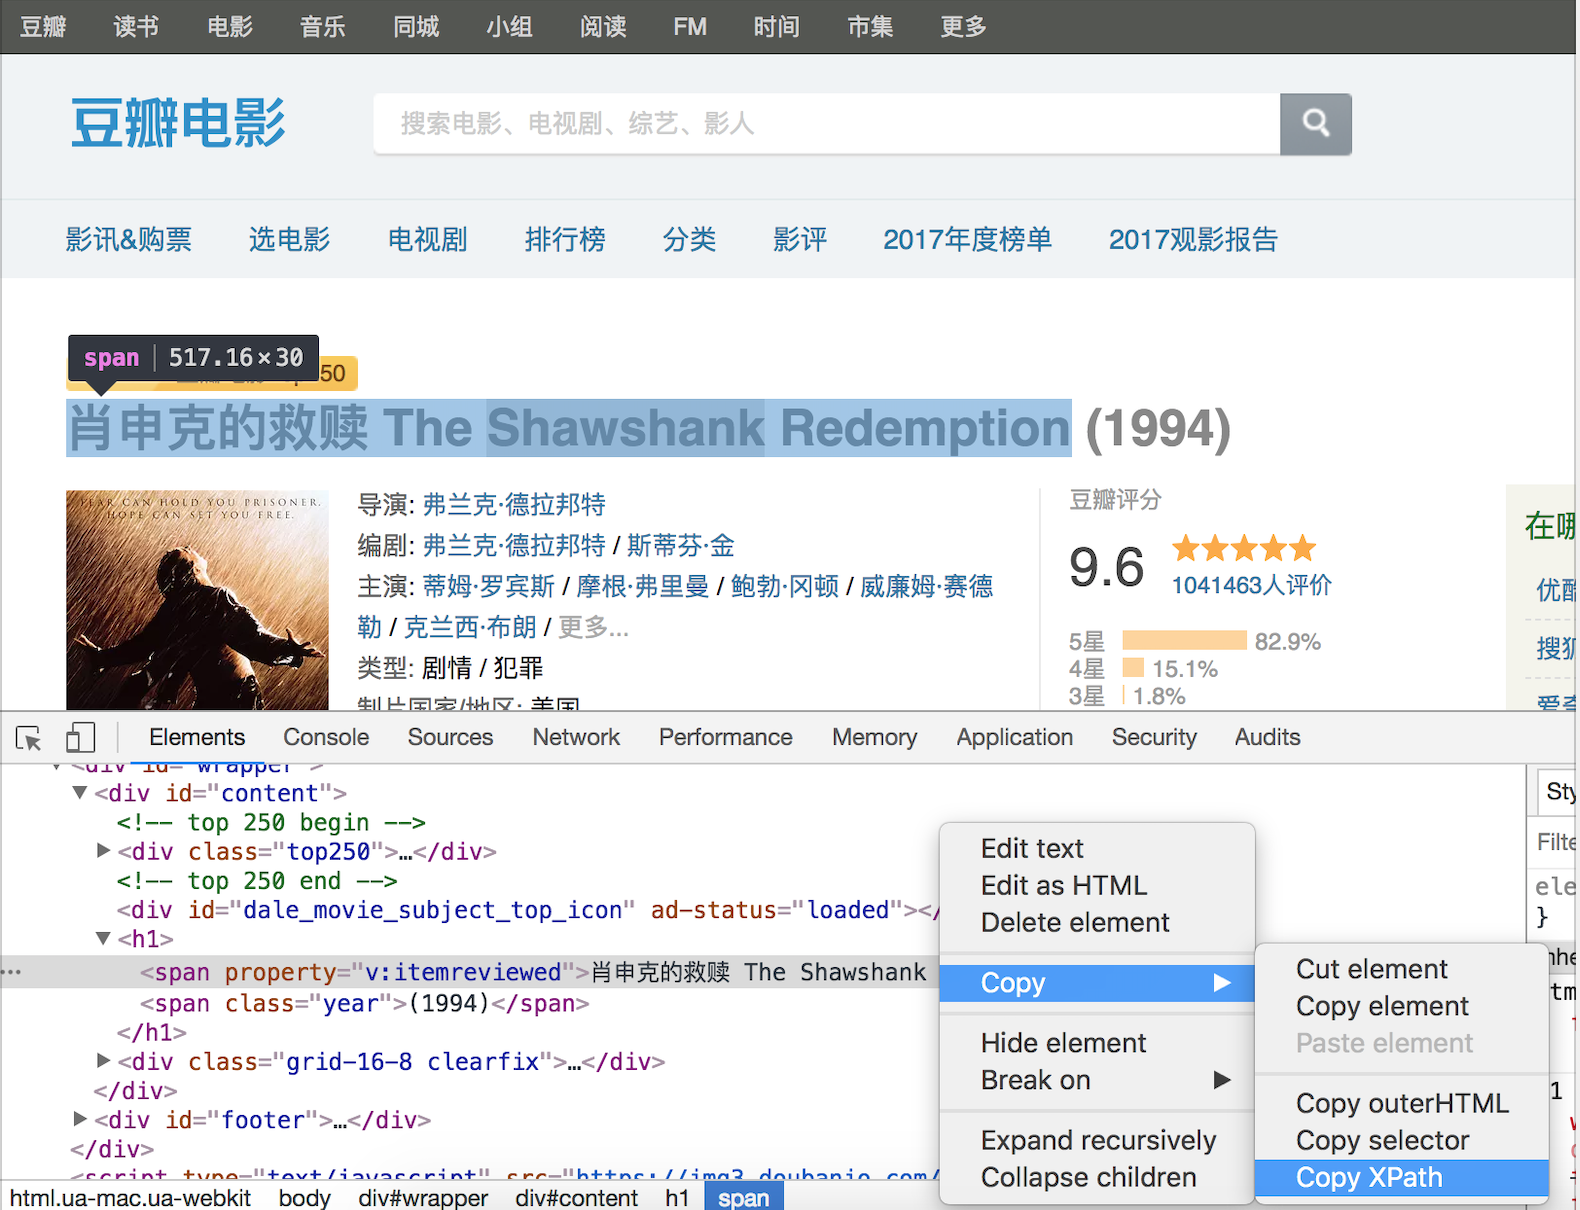Click the 1041463人评价 ratings link
The height and width of the screenshot is (1210, 1580).
pos(1251,585)
